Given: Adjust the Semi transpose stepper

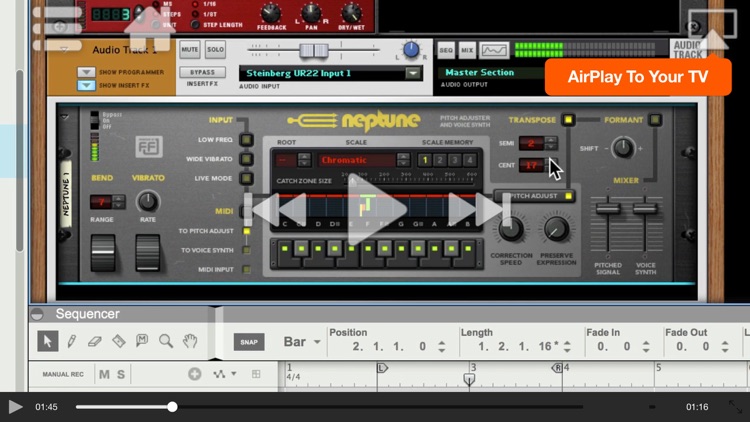Looking at the screenshot, I should tap(551, 143).
